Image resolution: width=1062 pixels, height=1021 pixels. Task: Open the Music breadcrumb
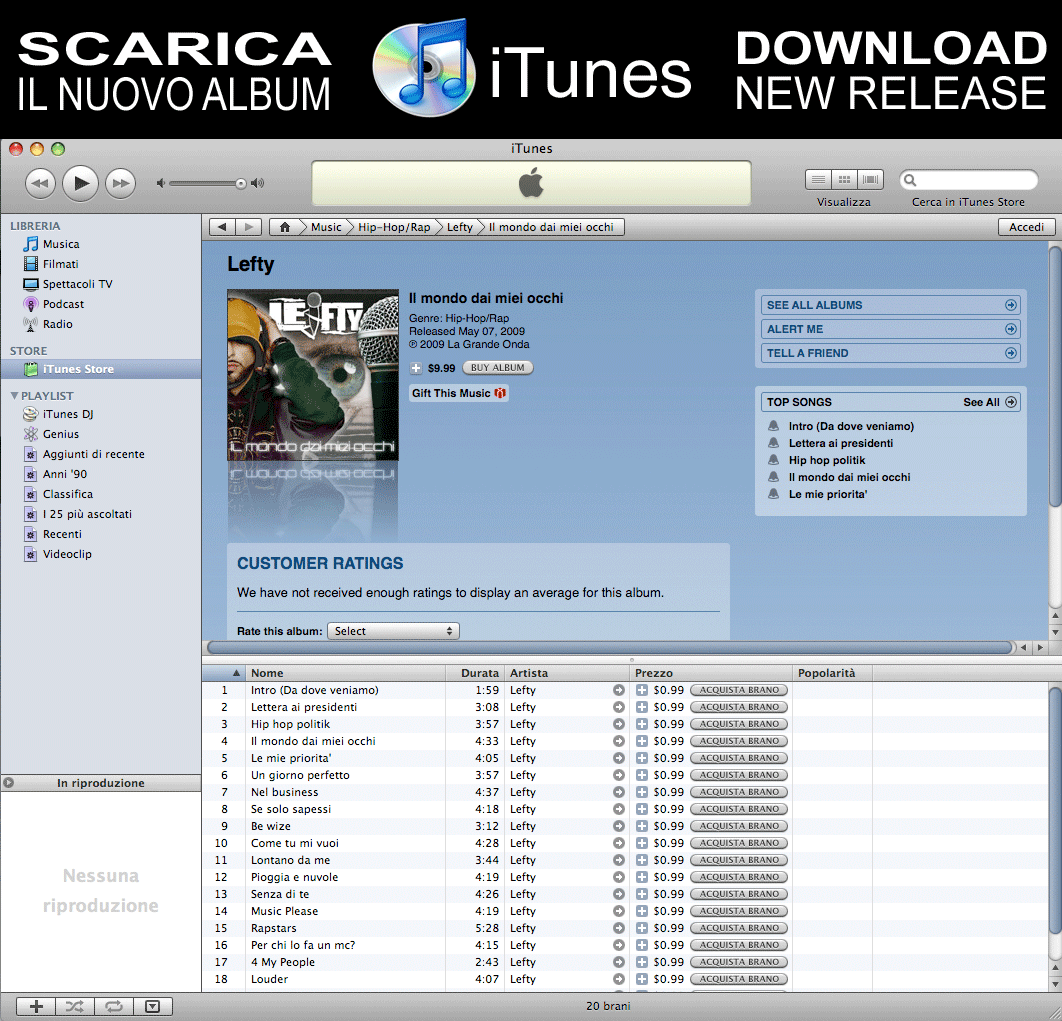click(326, 227)
